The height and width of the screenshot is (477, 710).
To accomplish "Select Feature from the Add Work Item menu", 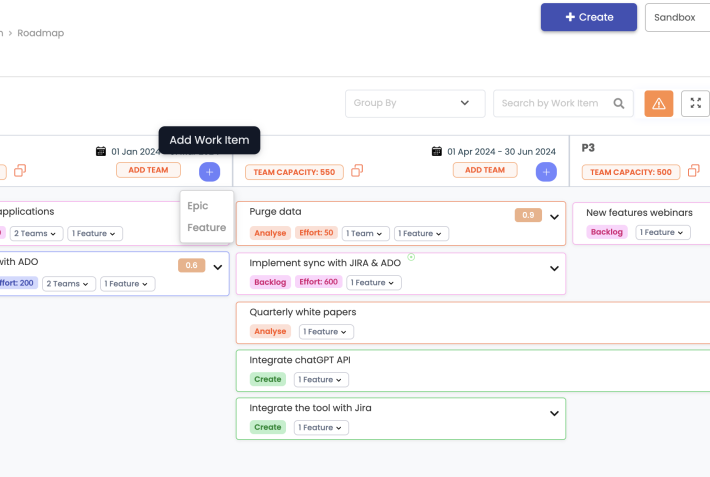I will point(206,227).
